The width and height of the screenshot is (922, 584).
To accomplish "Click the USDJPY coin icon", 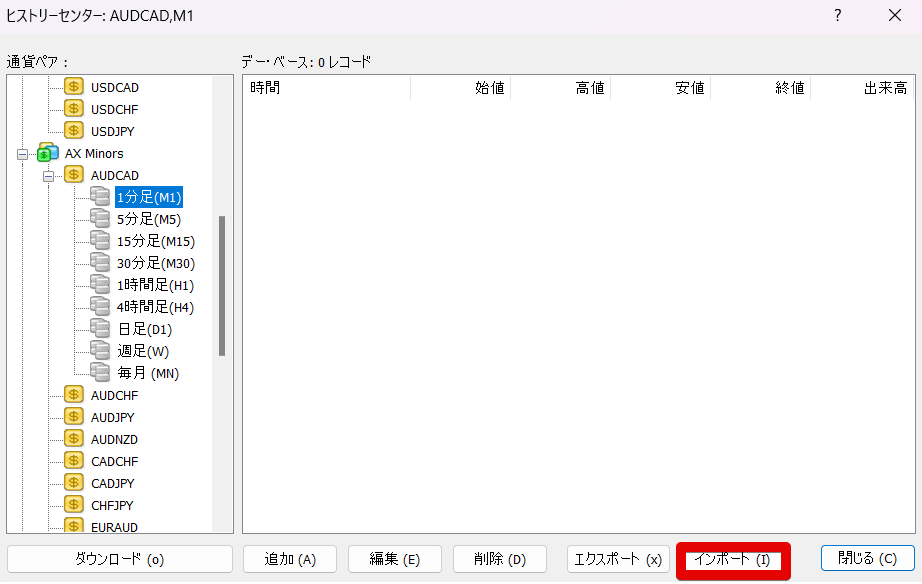I will coord(74,131).
